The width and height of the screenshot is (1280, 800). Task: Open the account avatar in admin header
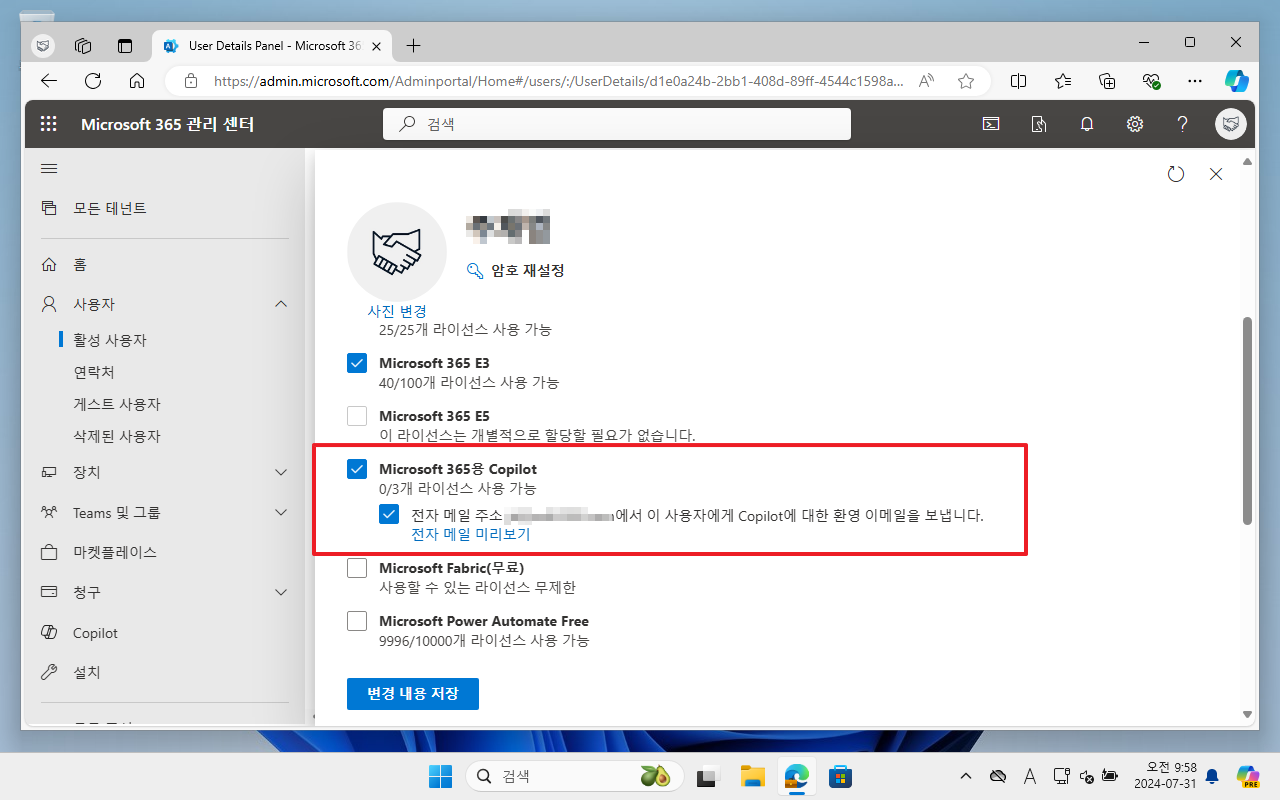pos(1231,124)
